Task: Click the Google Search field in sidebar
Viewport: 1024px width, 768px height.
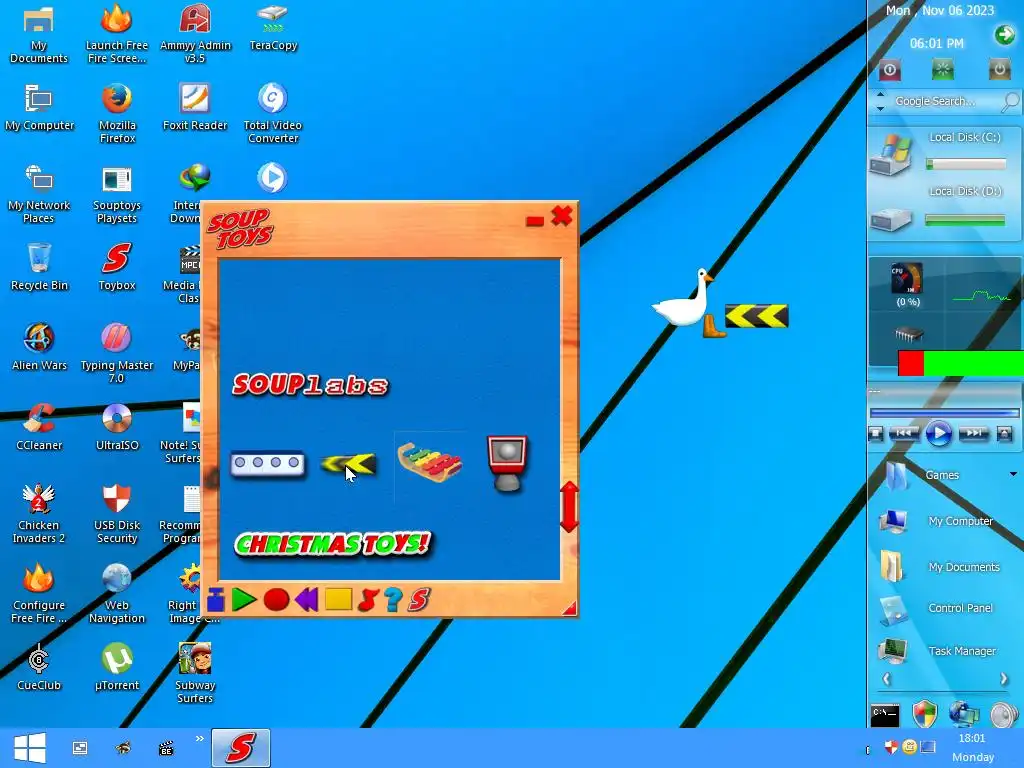Action: (x=945, y=101)
